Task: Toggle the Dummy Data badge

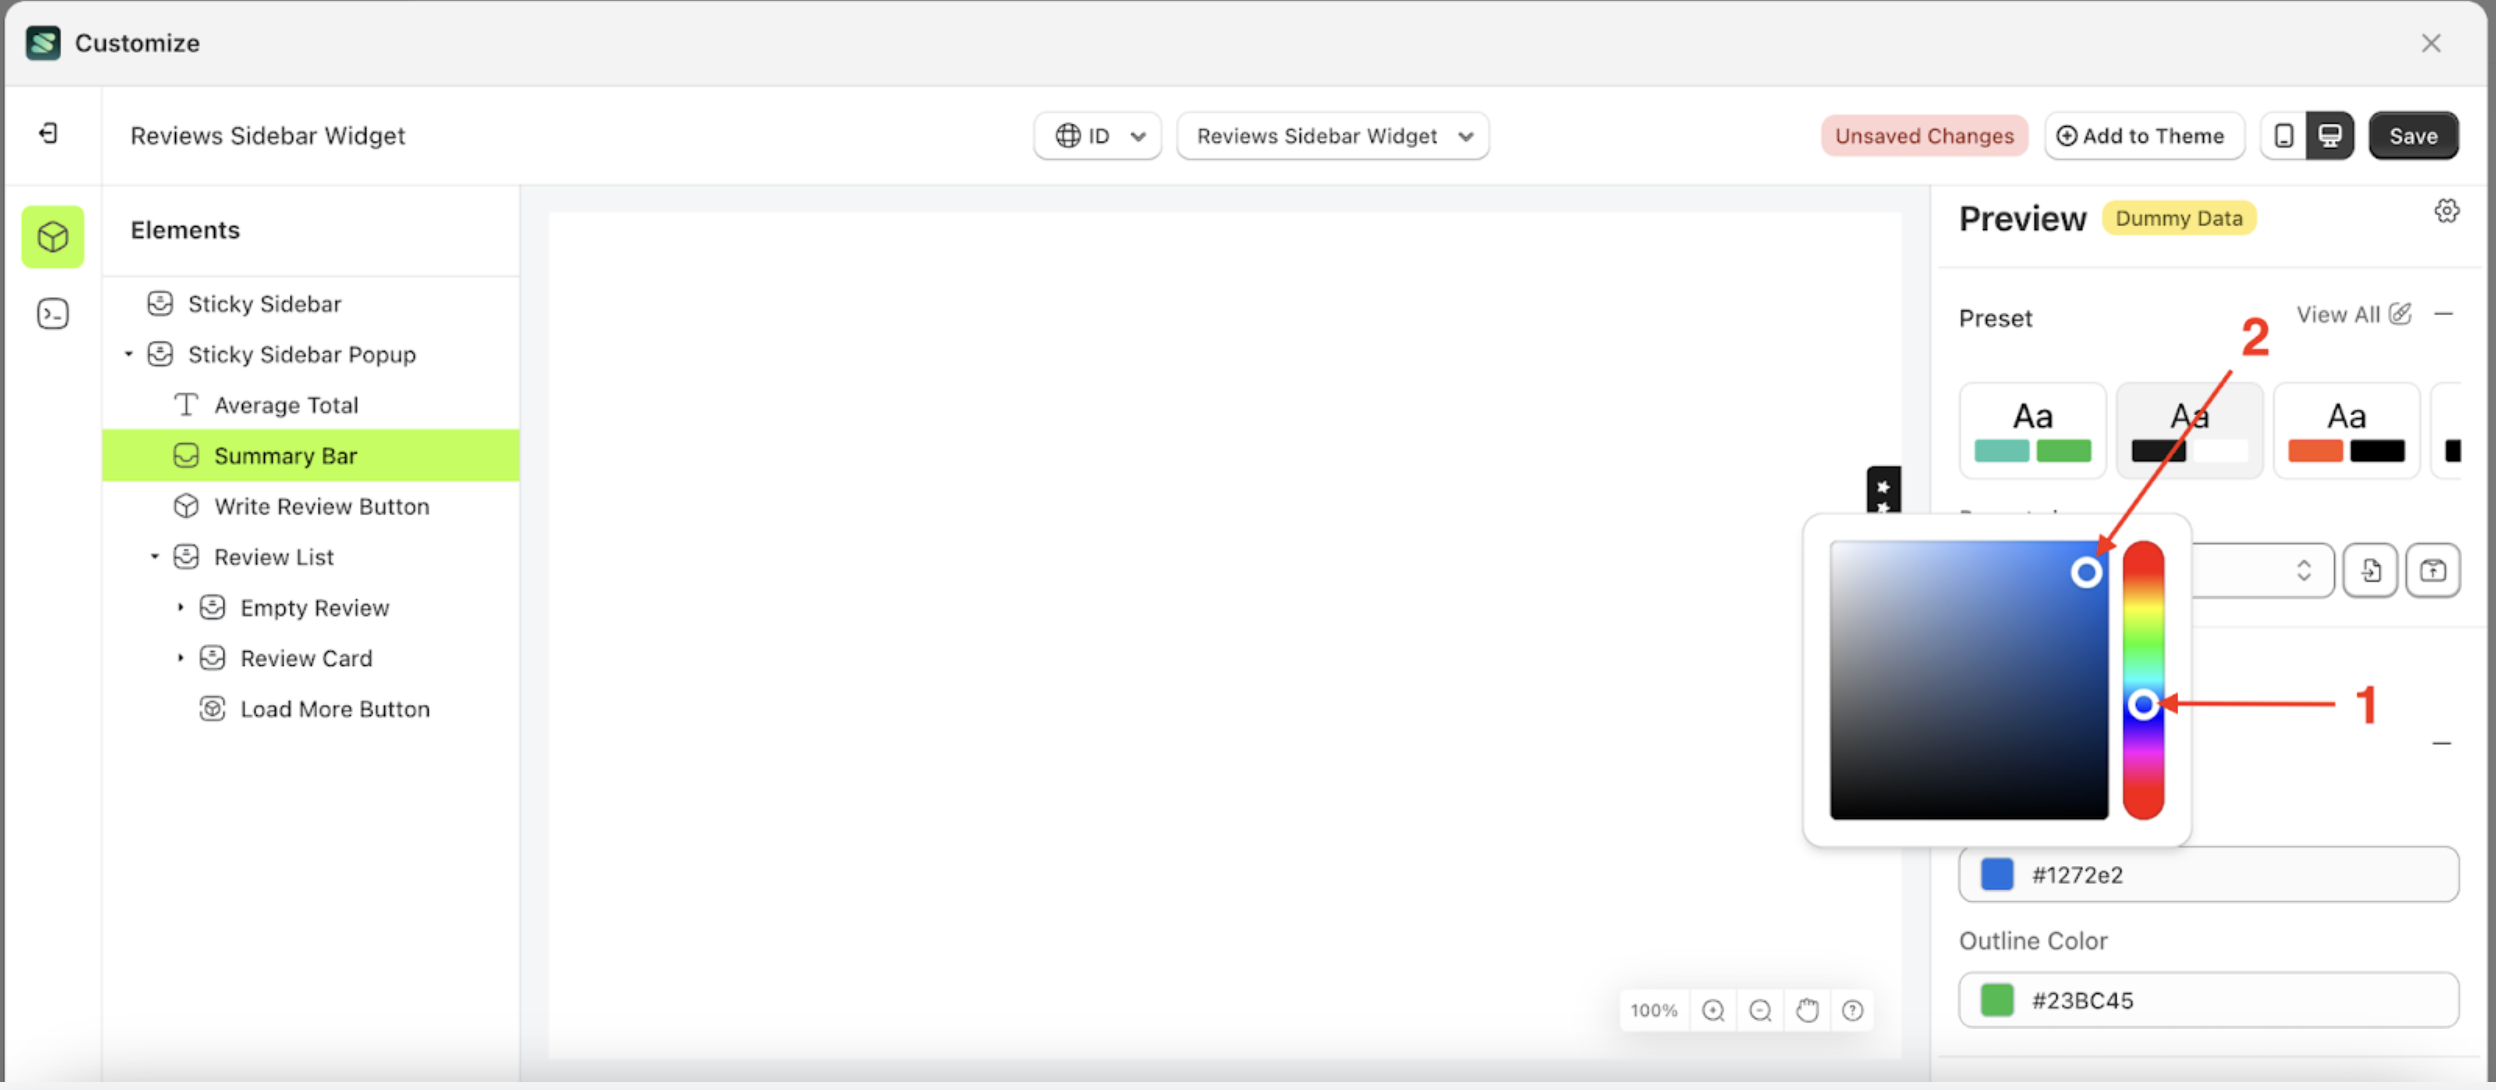Action: click(x=2178, y=217)
